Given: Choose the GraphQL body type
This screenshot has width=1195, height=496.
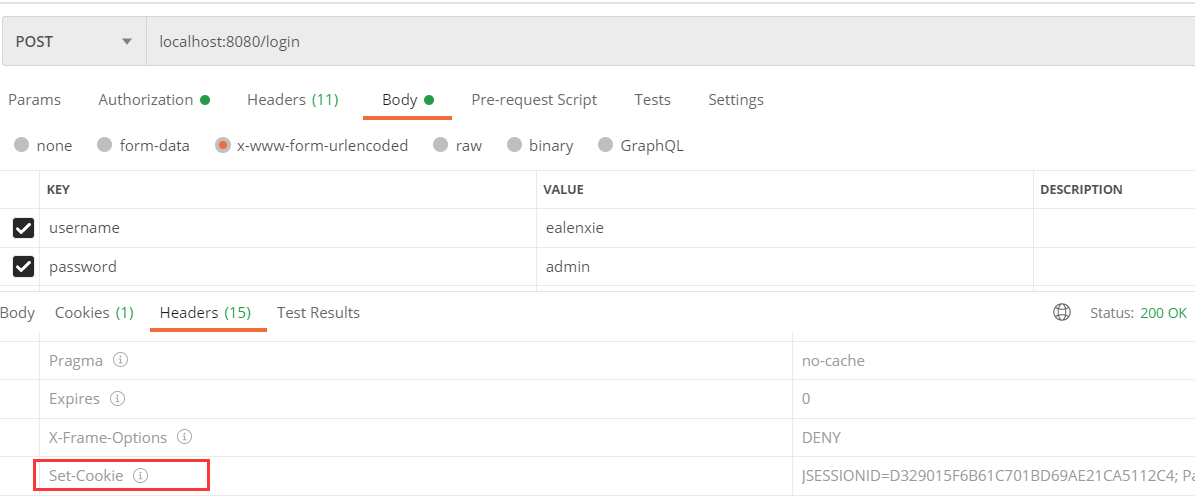Looking at the screenshot, I should click(605, 146).
